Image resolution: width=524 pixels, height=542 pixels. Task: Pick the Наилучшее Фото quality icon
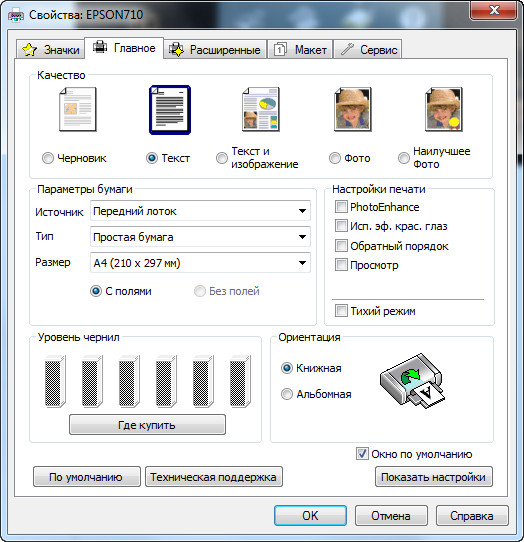click(444, 109)
